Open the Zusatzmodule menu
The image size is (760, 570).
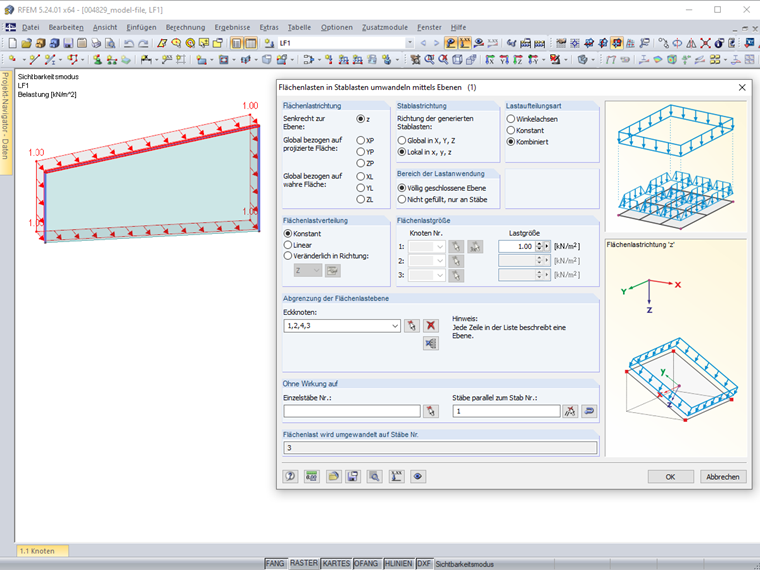pyautogui.click(x=385, y=28)
